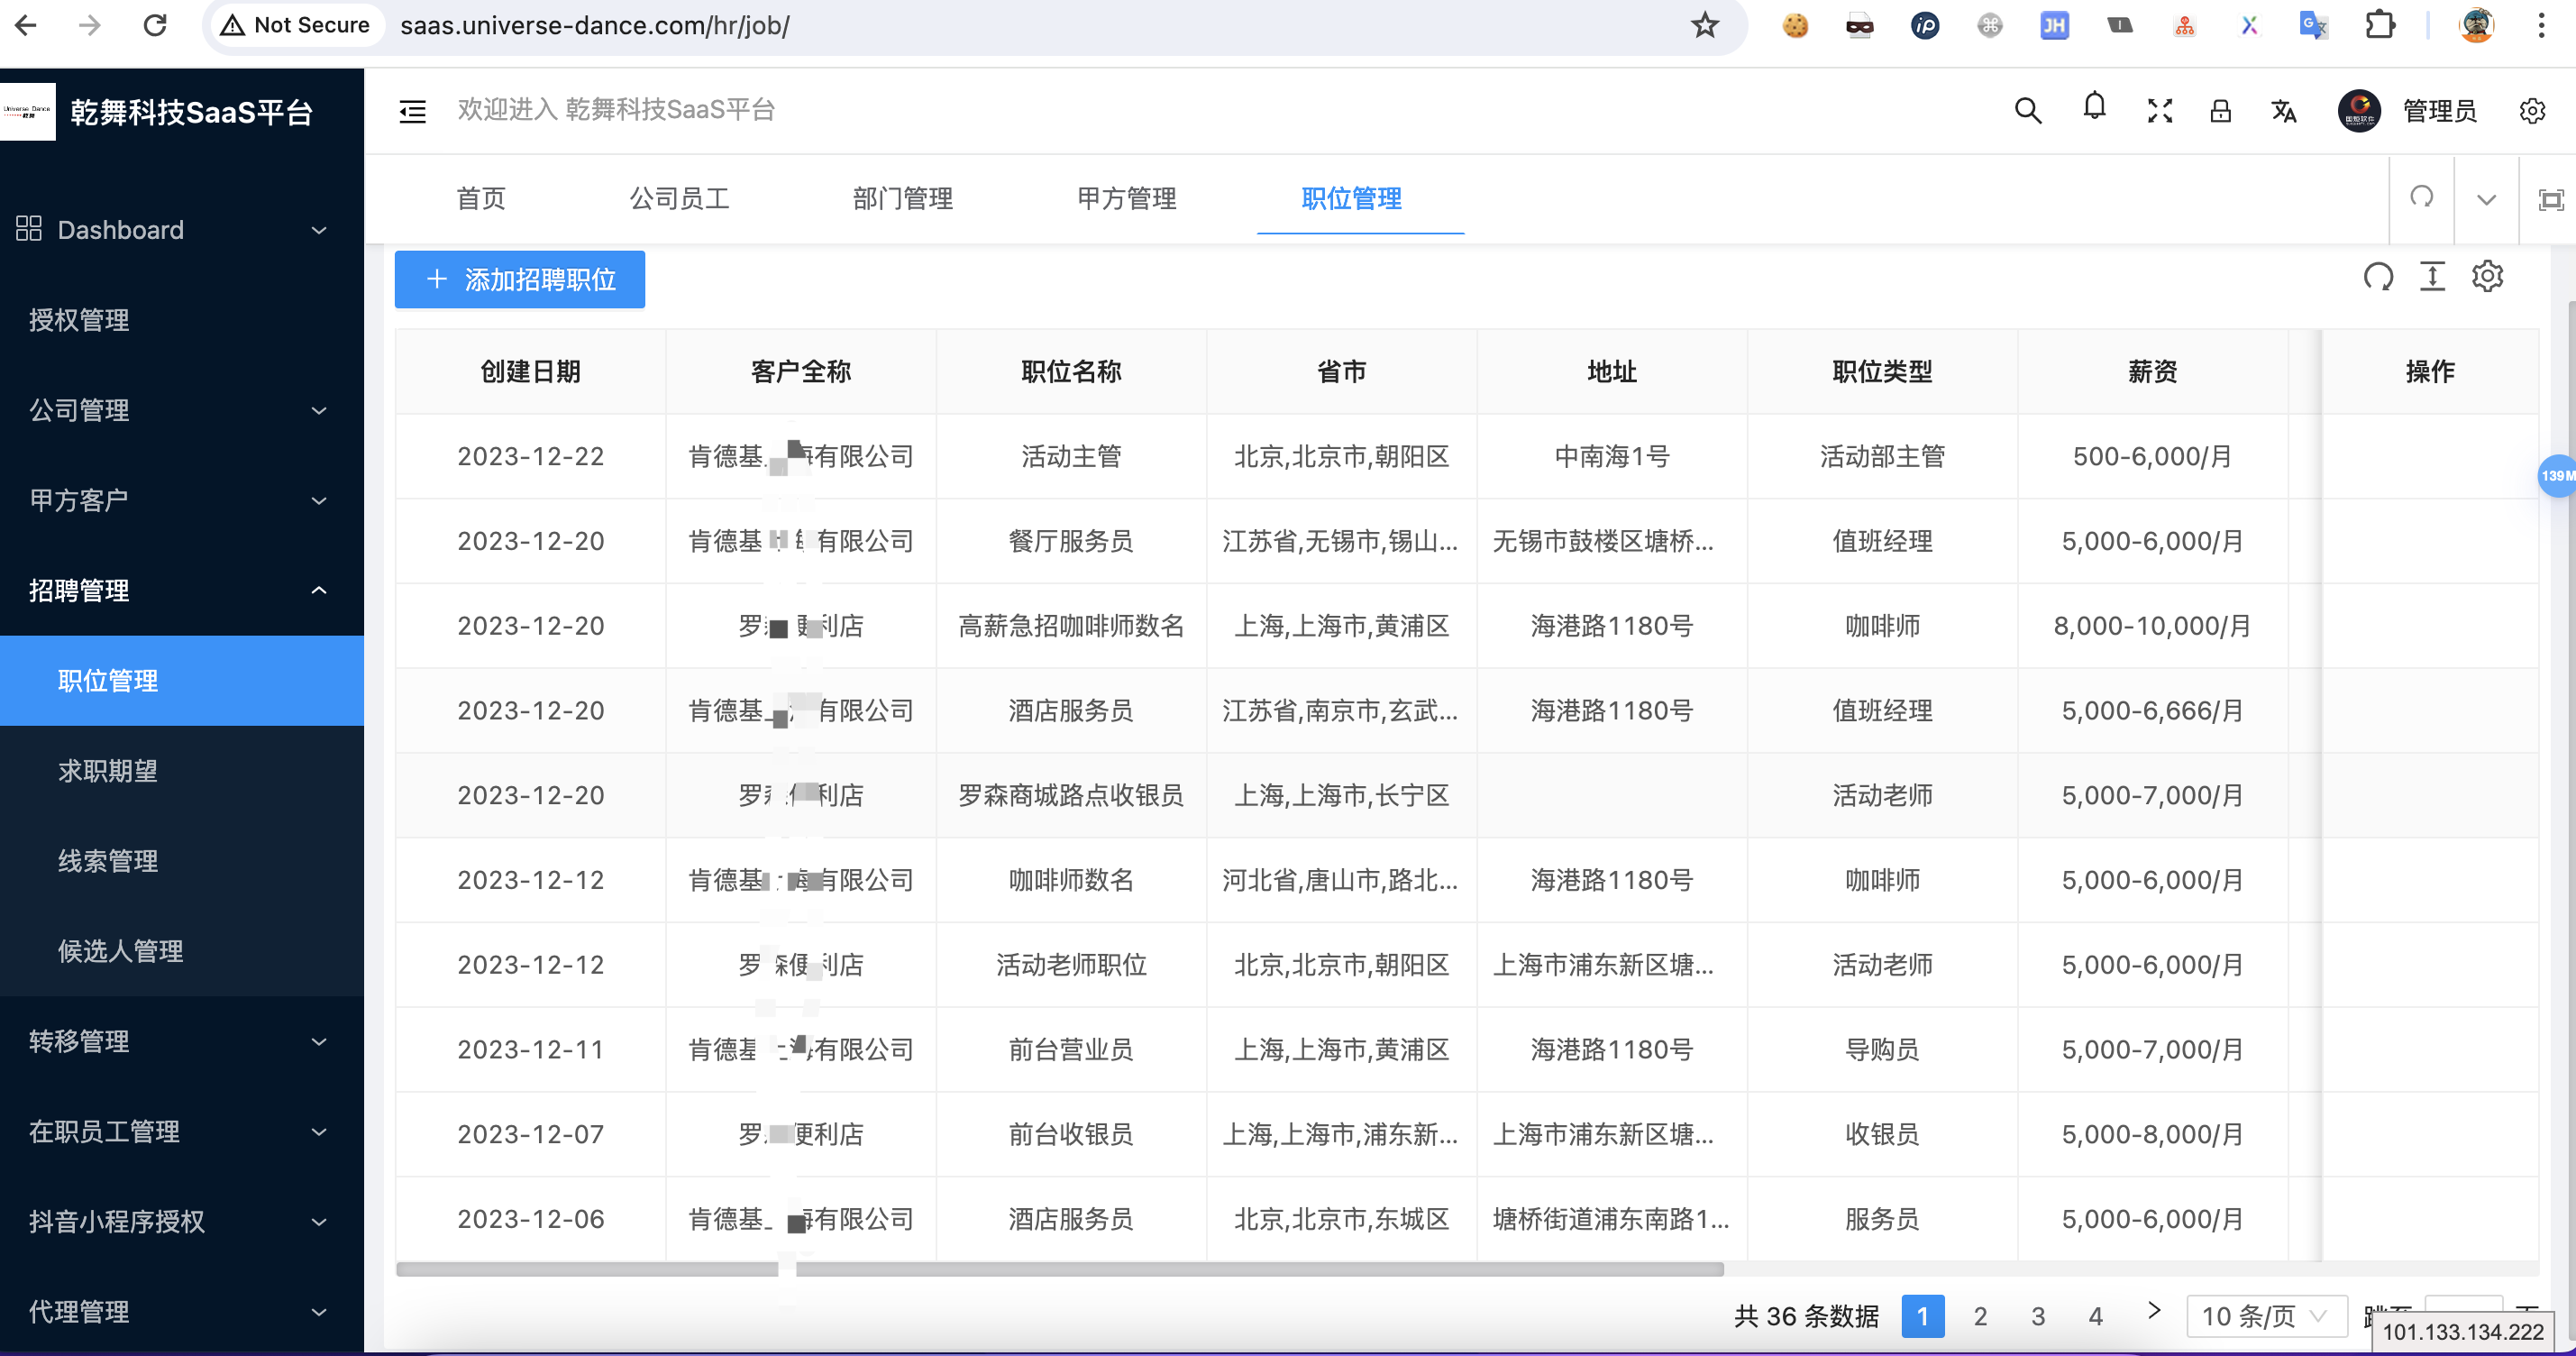This screenshot has width=2576, height=1356.
Task: Select the 公司员工 tab in navigation
Action: 676,197
